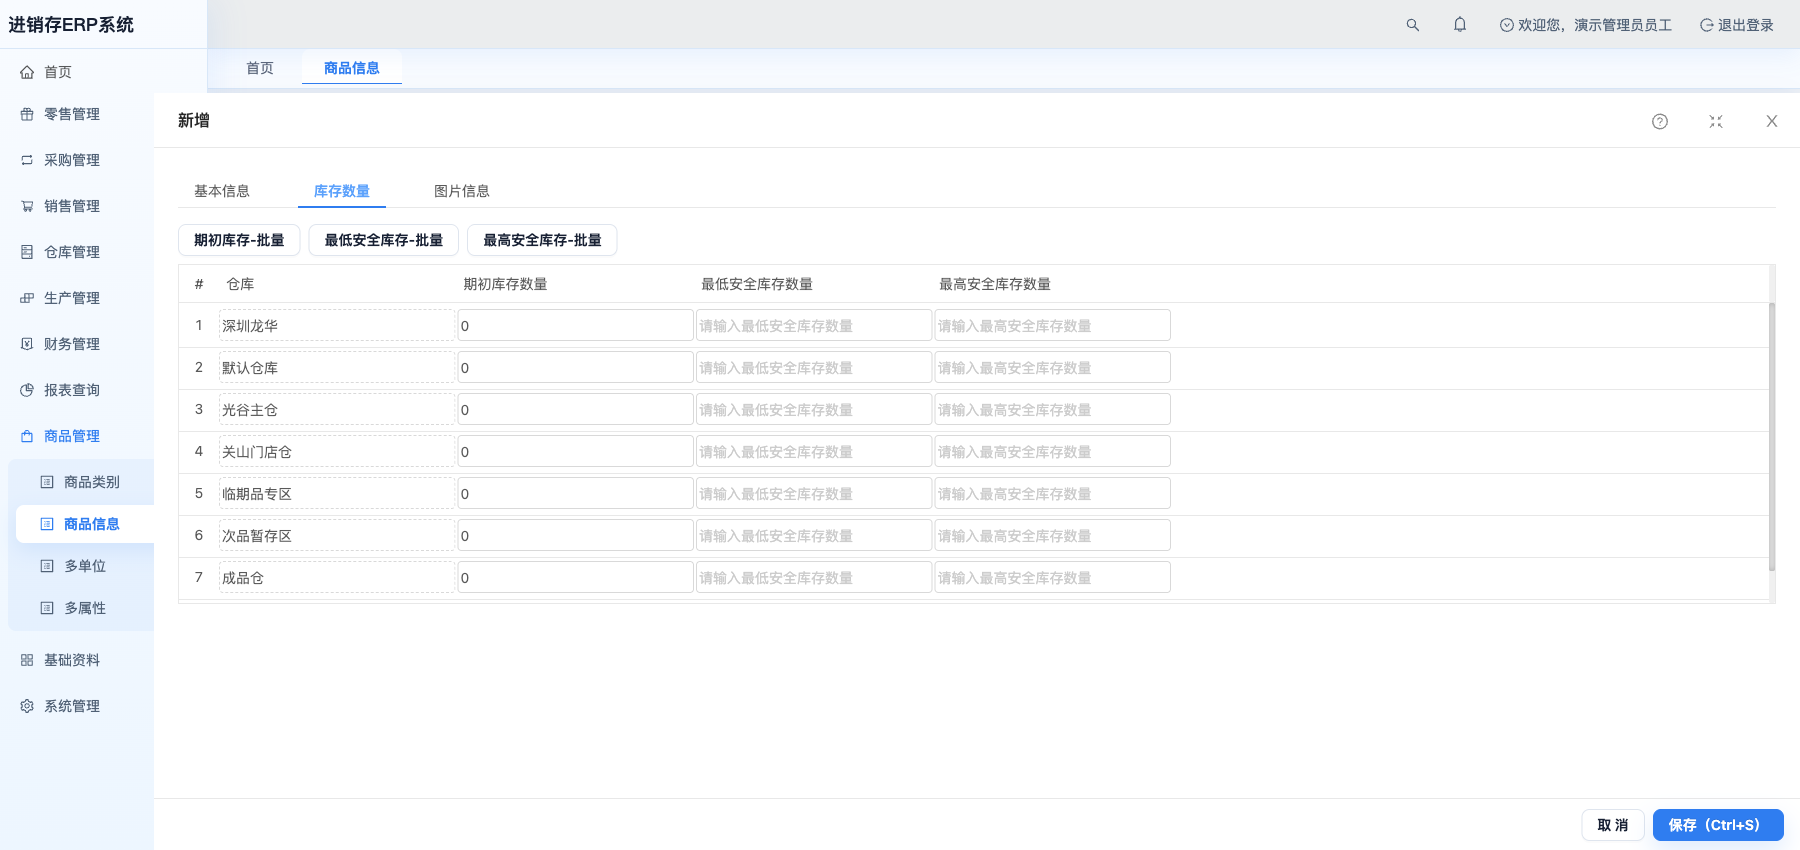
Task: Click the 财务管理 sidebar icon
Action: pos(27,344)
